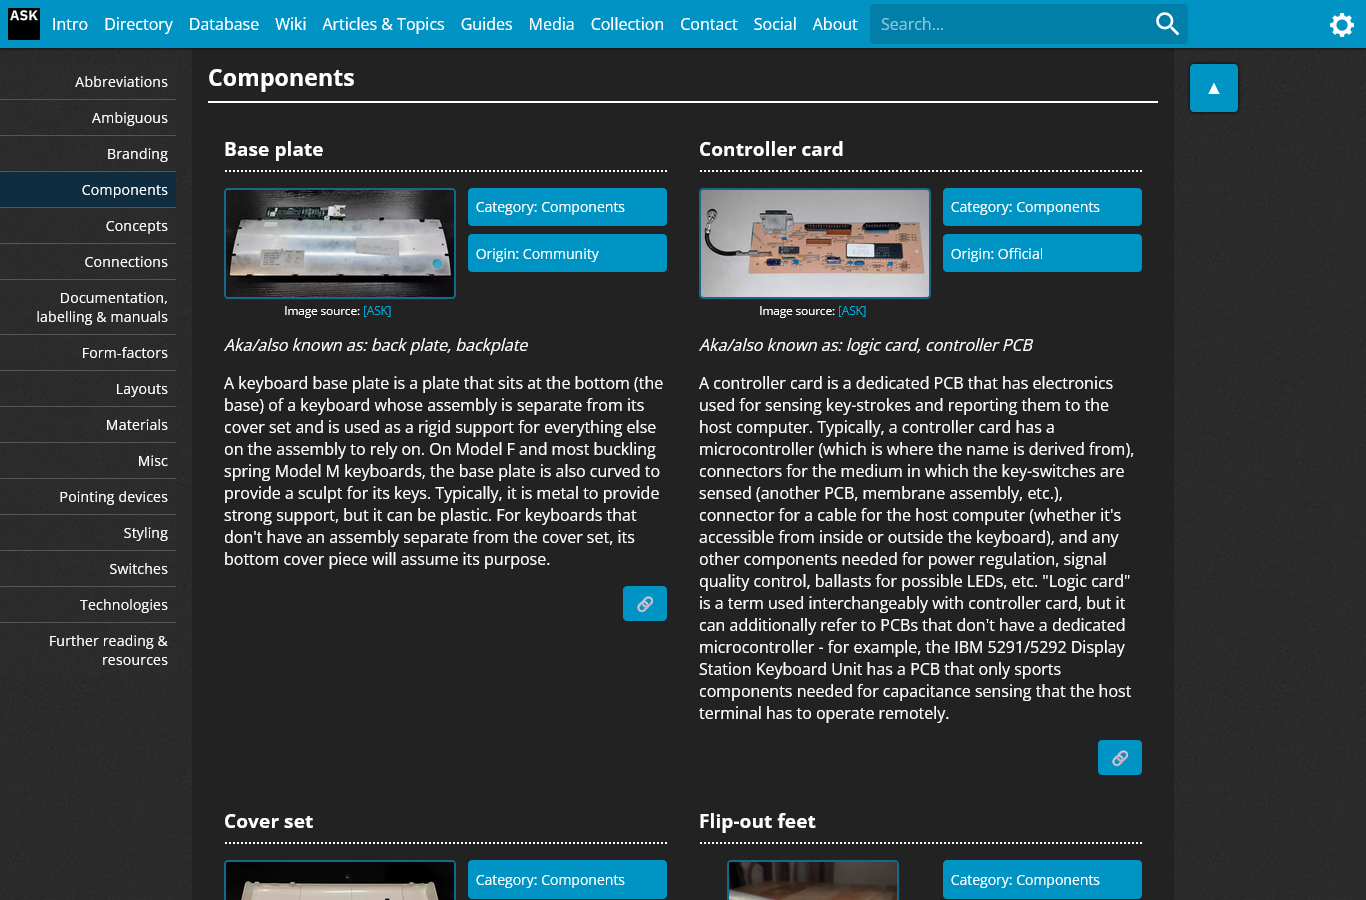Follow the ASK image source link under Base plate
Image resolution: width=1366 pixels, height=900 pixels.
(377, 311)
